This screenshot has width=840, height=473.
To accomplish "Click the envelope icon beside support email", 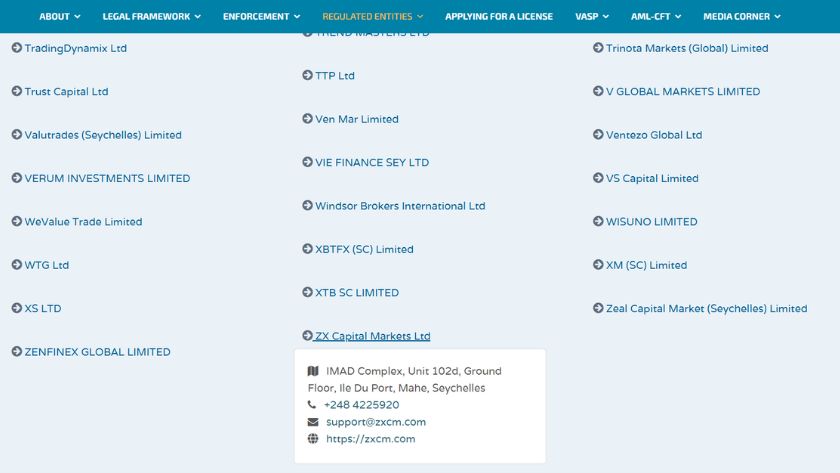I will (313, 422).
